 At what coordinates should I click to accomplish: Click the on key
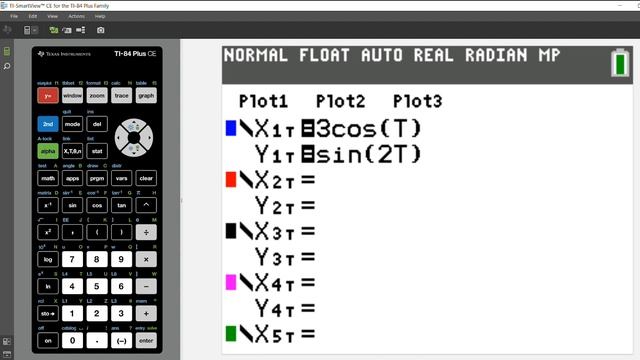[48, 340]
